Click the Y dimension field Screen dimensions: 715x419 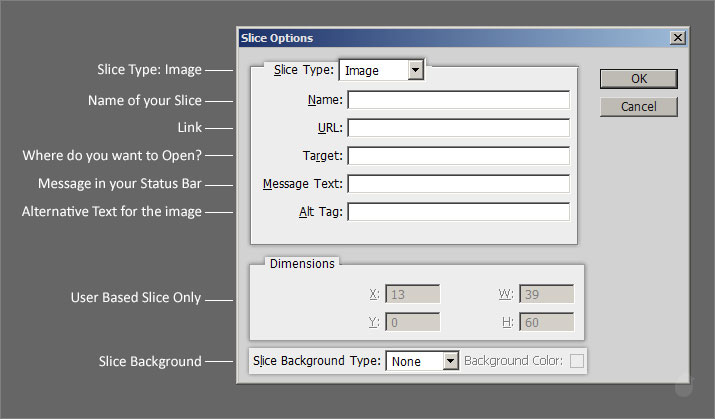tap(412, 322)
